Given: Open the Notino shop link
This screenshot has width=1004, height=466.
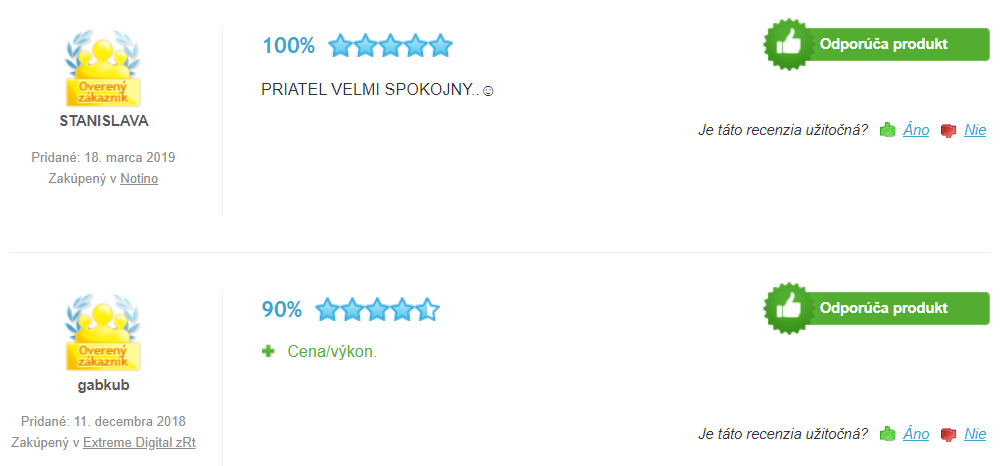Looking at the screenshot, I should coord(139,179).
